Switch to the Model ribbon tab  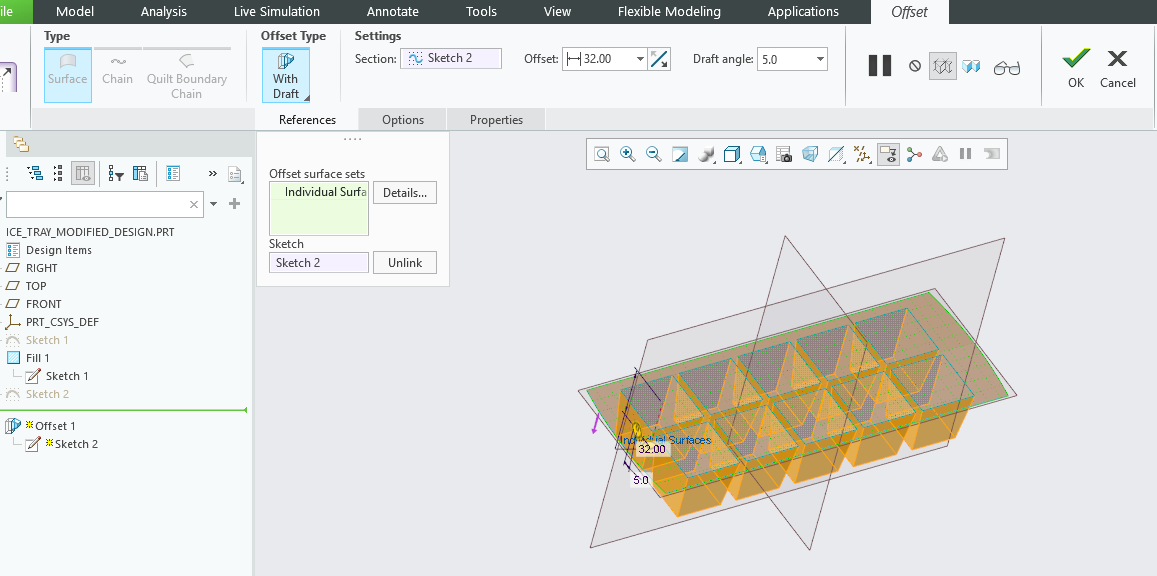coord(75,12)
